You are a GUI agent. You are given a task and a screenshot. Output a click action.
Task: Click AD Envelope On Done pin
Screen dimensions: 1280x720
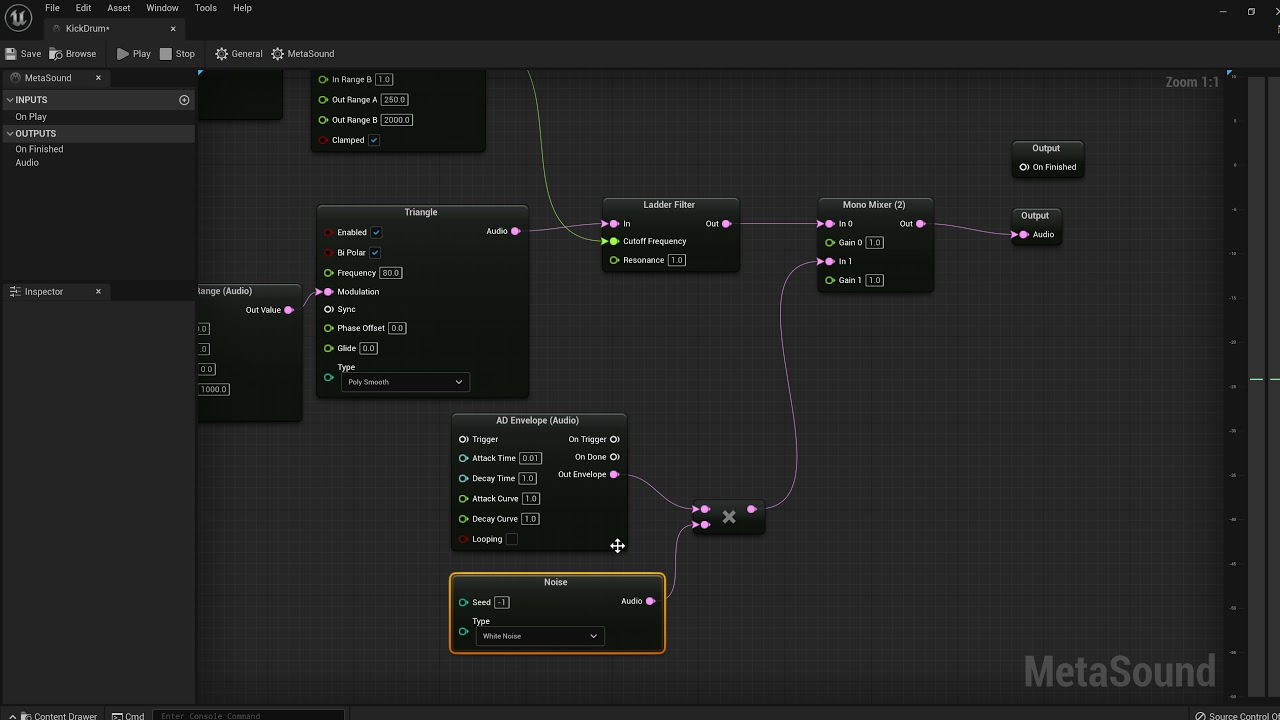pyautogui.click(x=614, y=457)
